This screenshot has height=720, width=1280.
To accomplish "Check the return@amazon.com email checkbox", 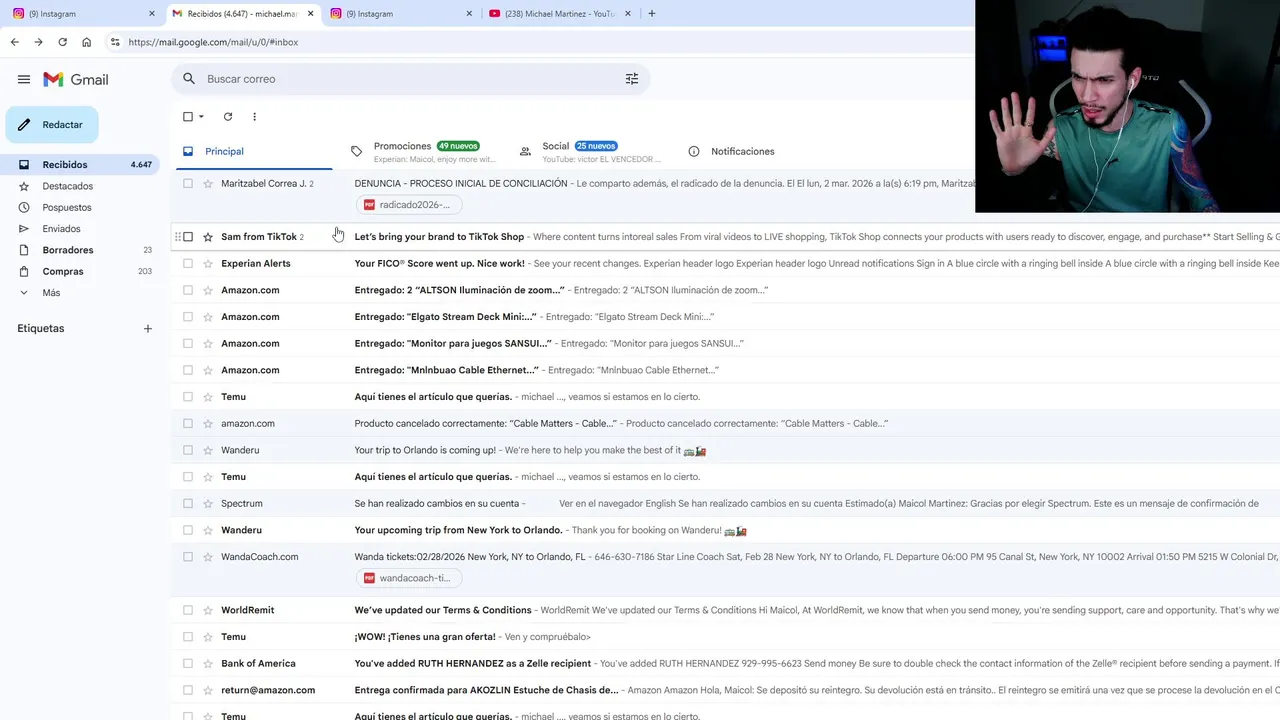I will tap(187, 691).
